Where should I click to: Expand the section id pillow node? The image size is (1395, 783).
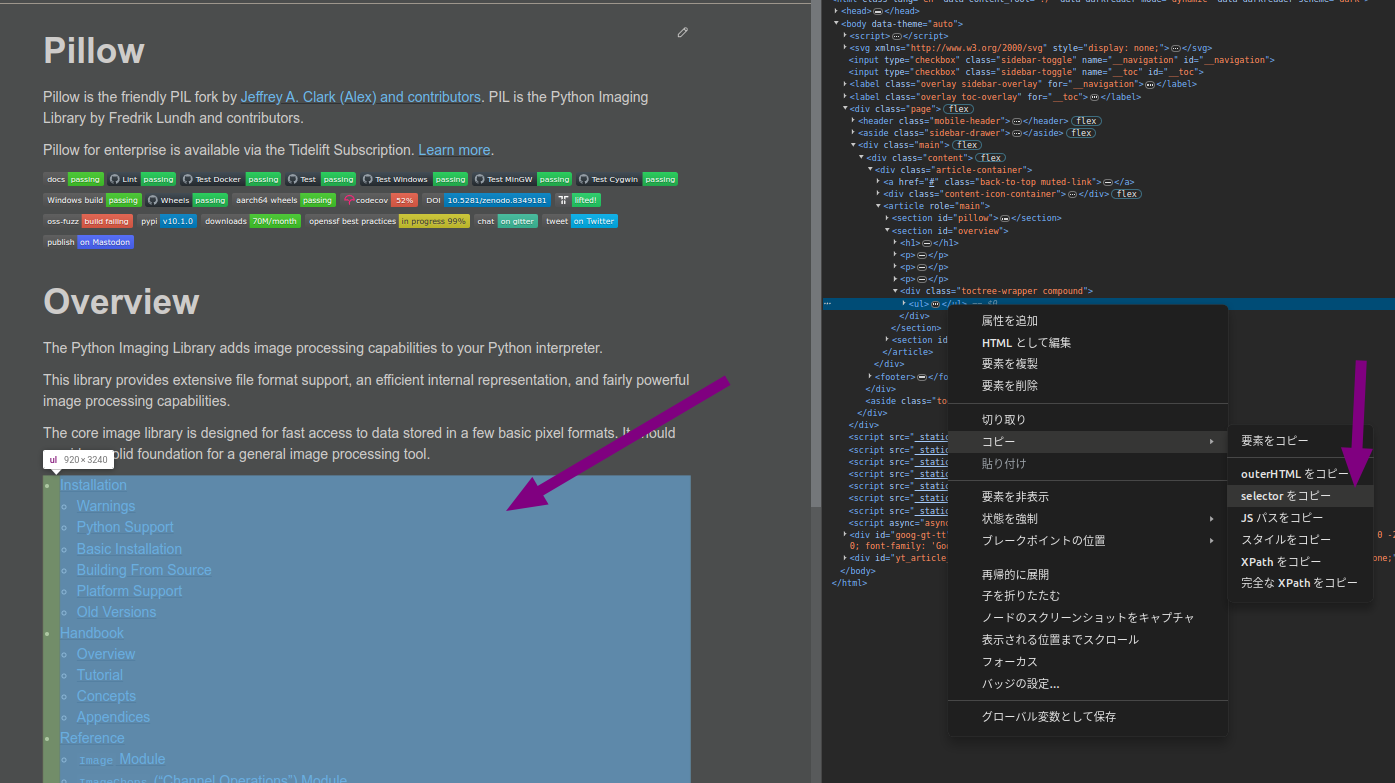[887, 218]
